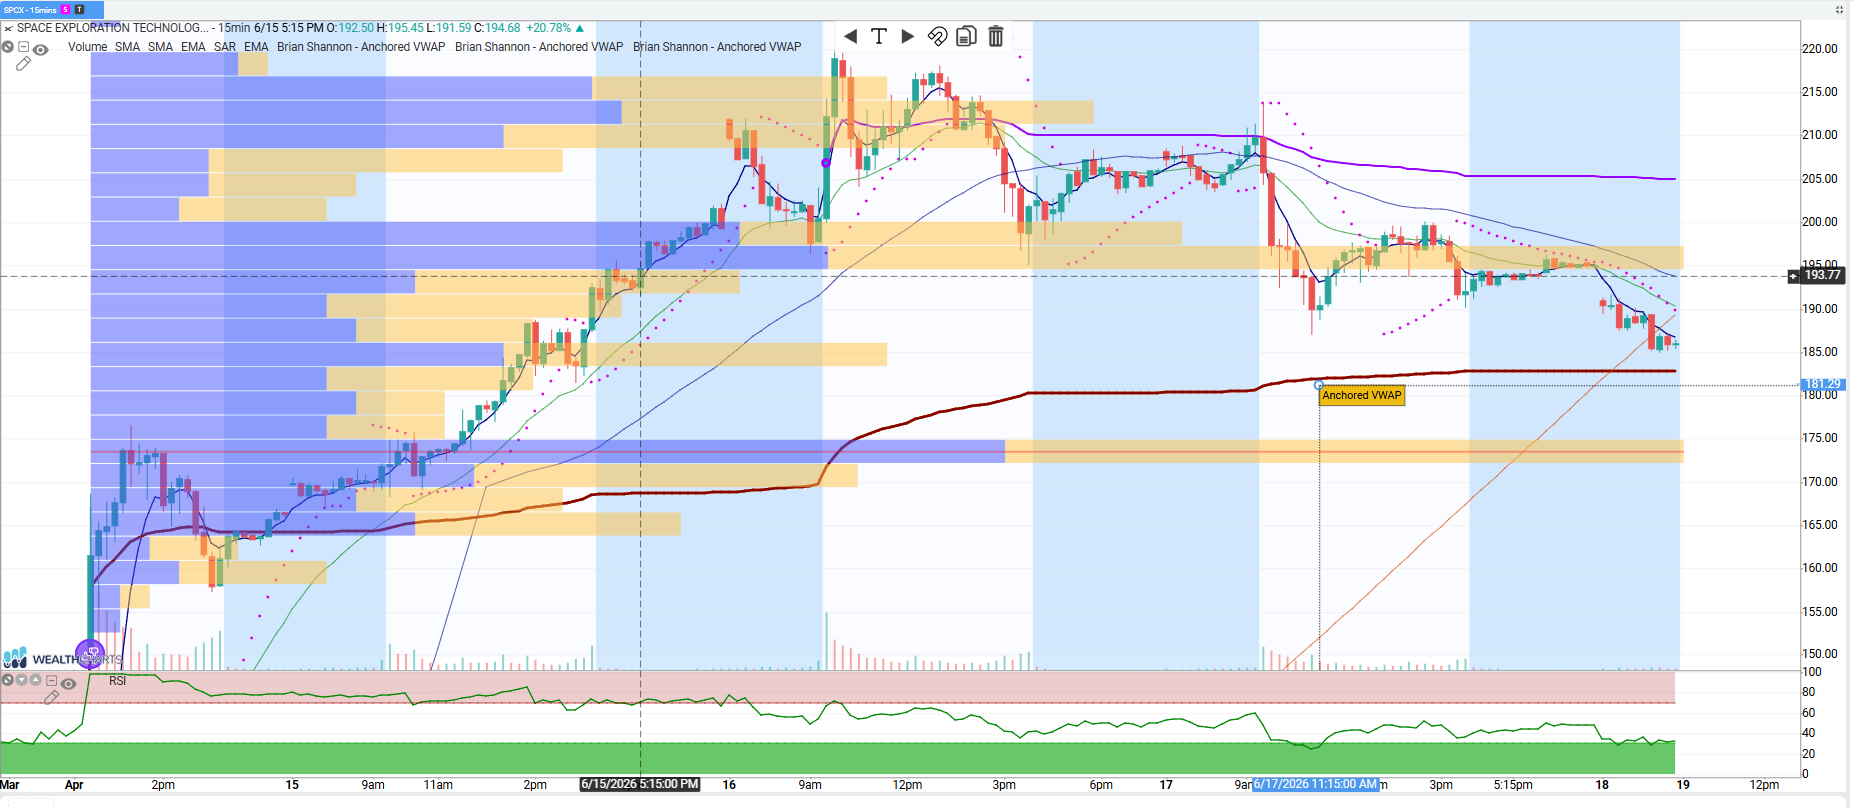Click the second Brian Shannon Anchored VWAP label
Viewport: 1854px width, 808px height.
point(539,47)
